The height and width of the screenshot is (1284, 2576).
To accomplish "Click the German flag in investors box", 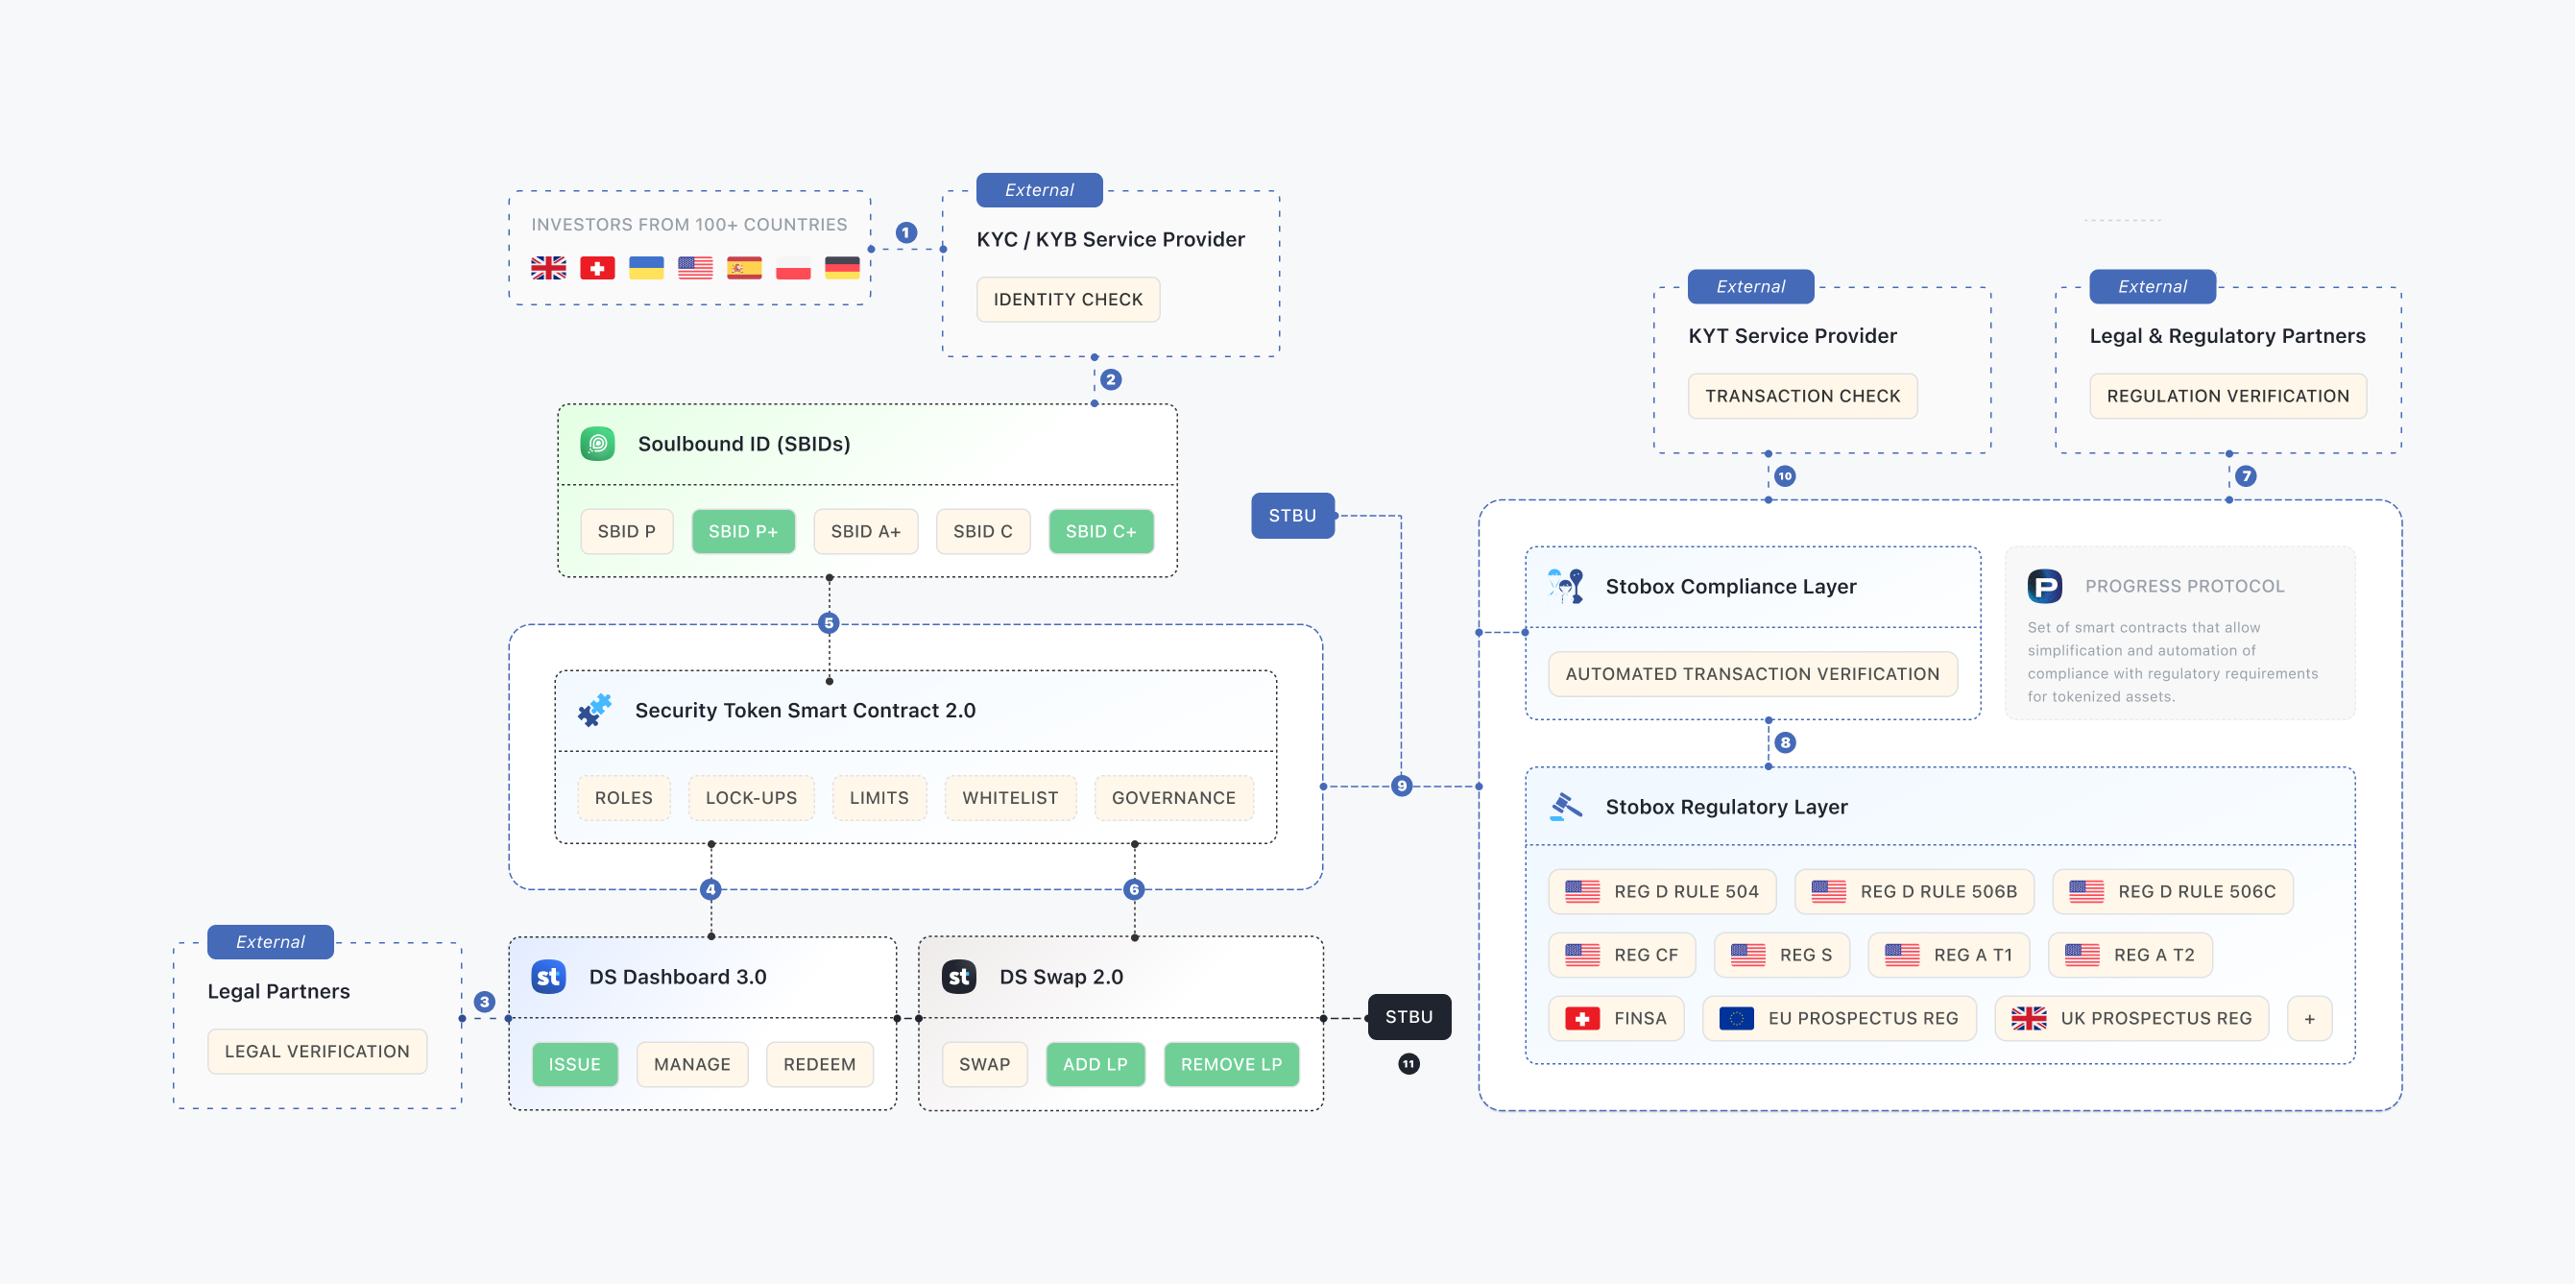I will [842, 268].
